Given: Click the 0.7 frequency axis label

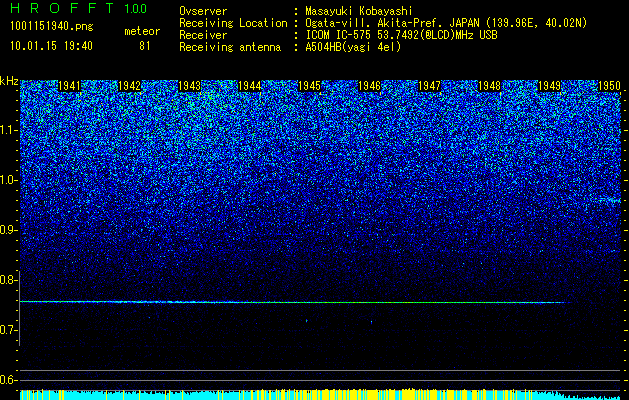Looking at the screenshot, I should (x=9, y=330).
